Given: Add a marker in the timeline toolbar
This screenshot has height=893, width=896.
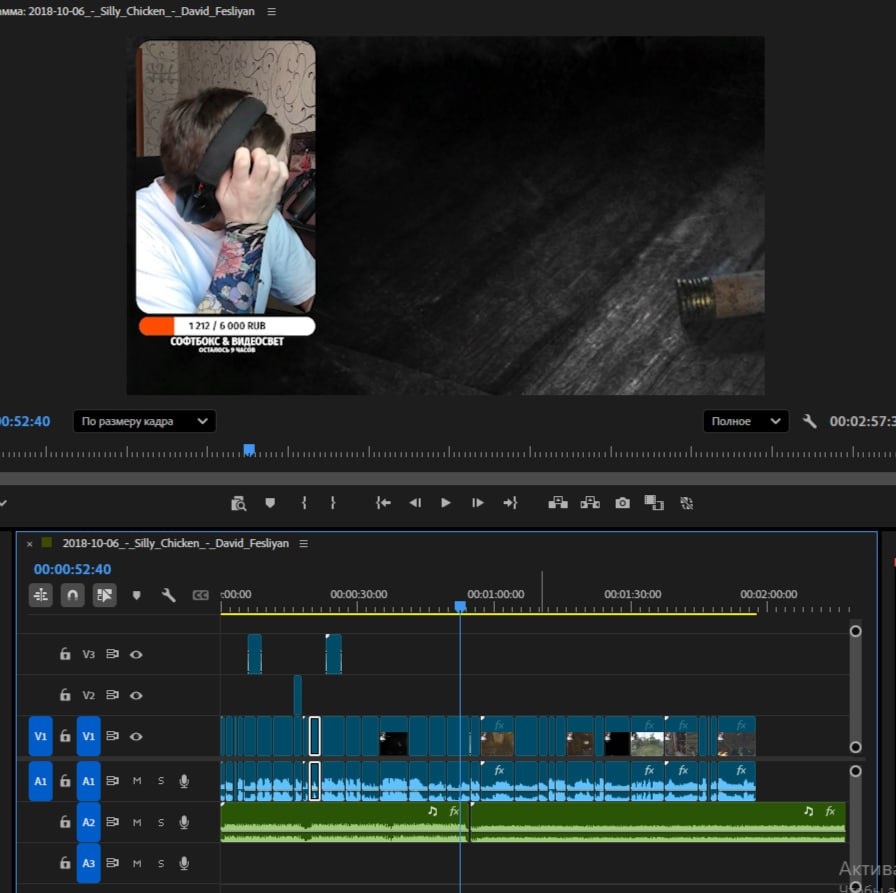Looking at the screenshot, I should 137,595.
